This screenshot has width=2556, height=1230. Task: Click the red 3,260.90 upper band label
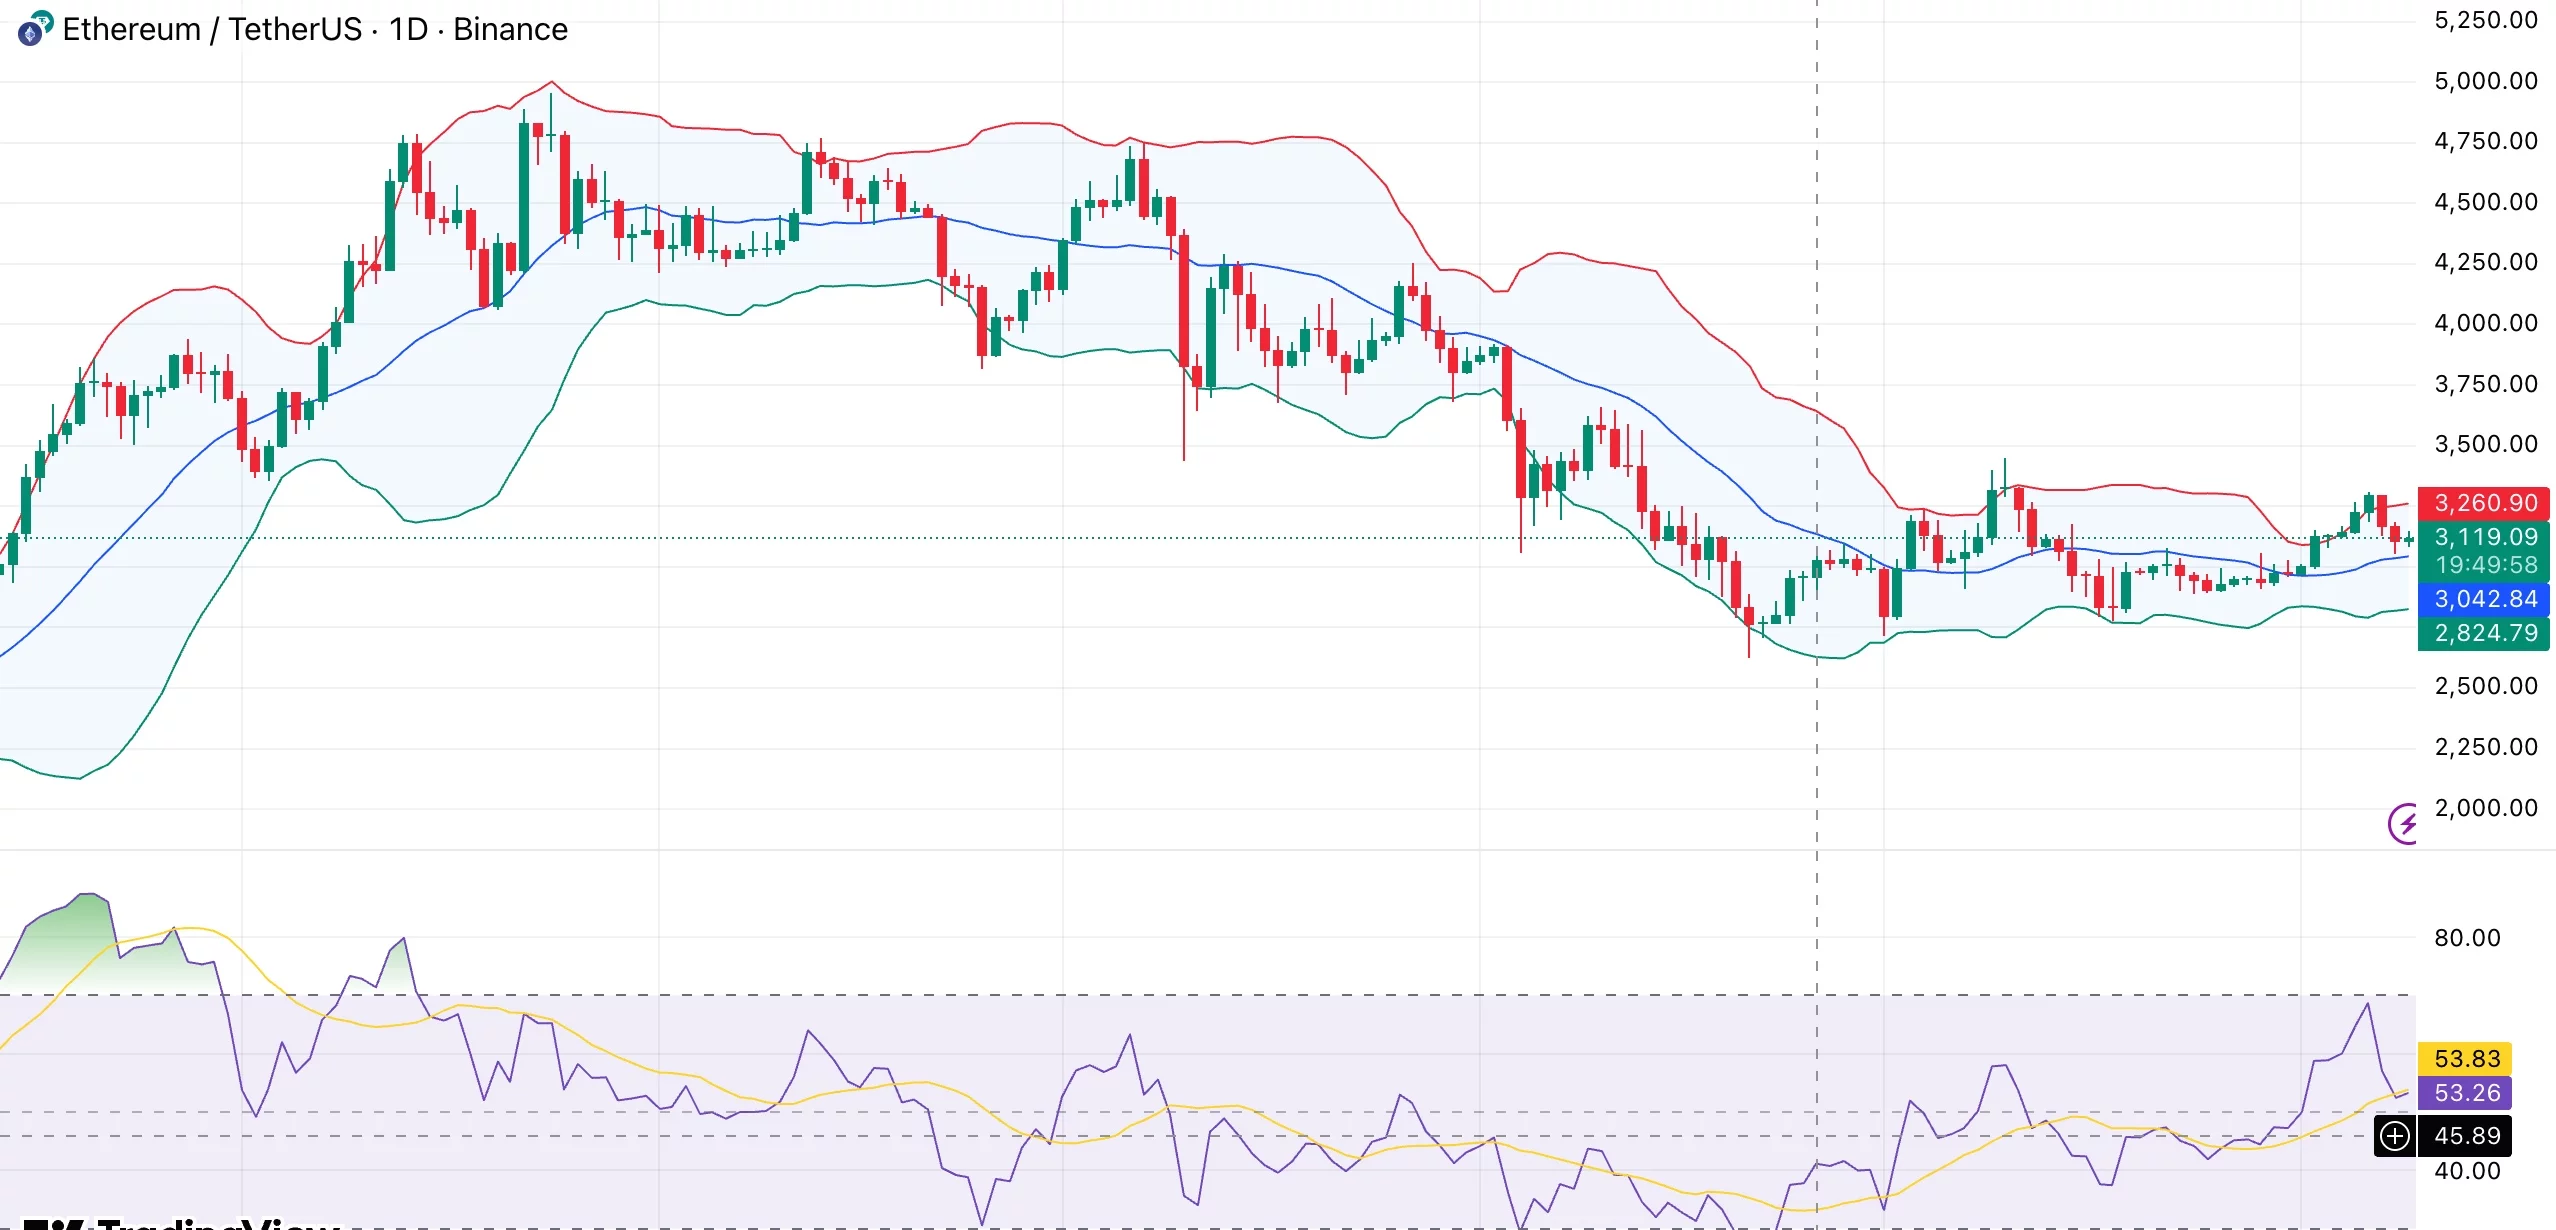pos(2484,503)
